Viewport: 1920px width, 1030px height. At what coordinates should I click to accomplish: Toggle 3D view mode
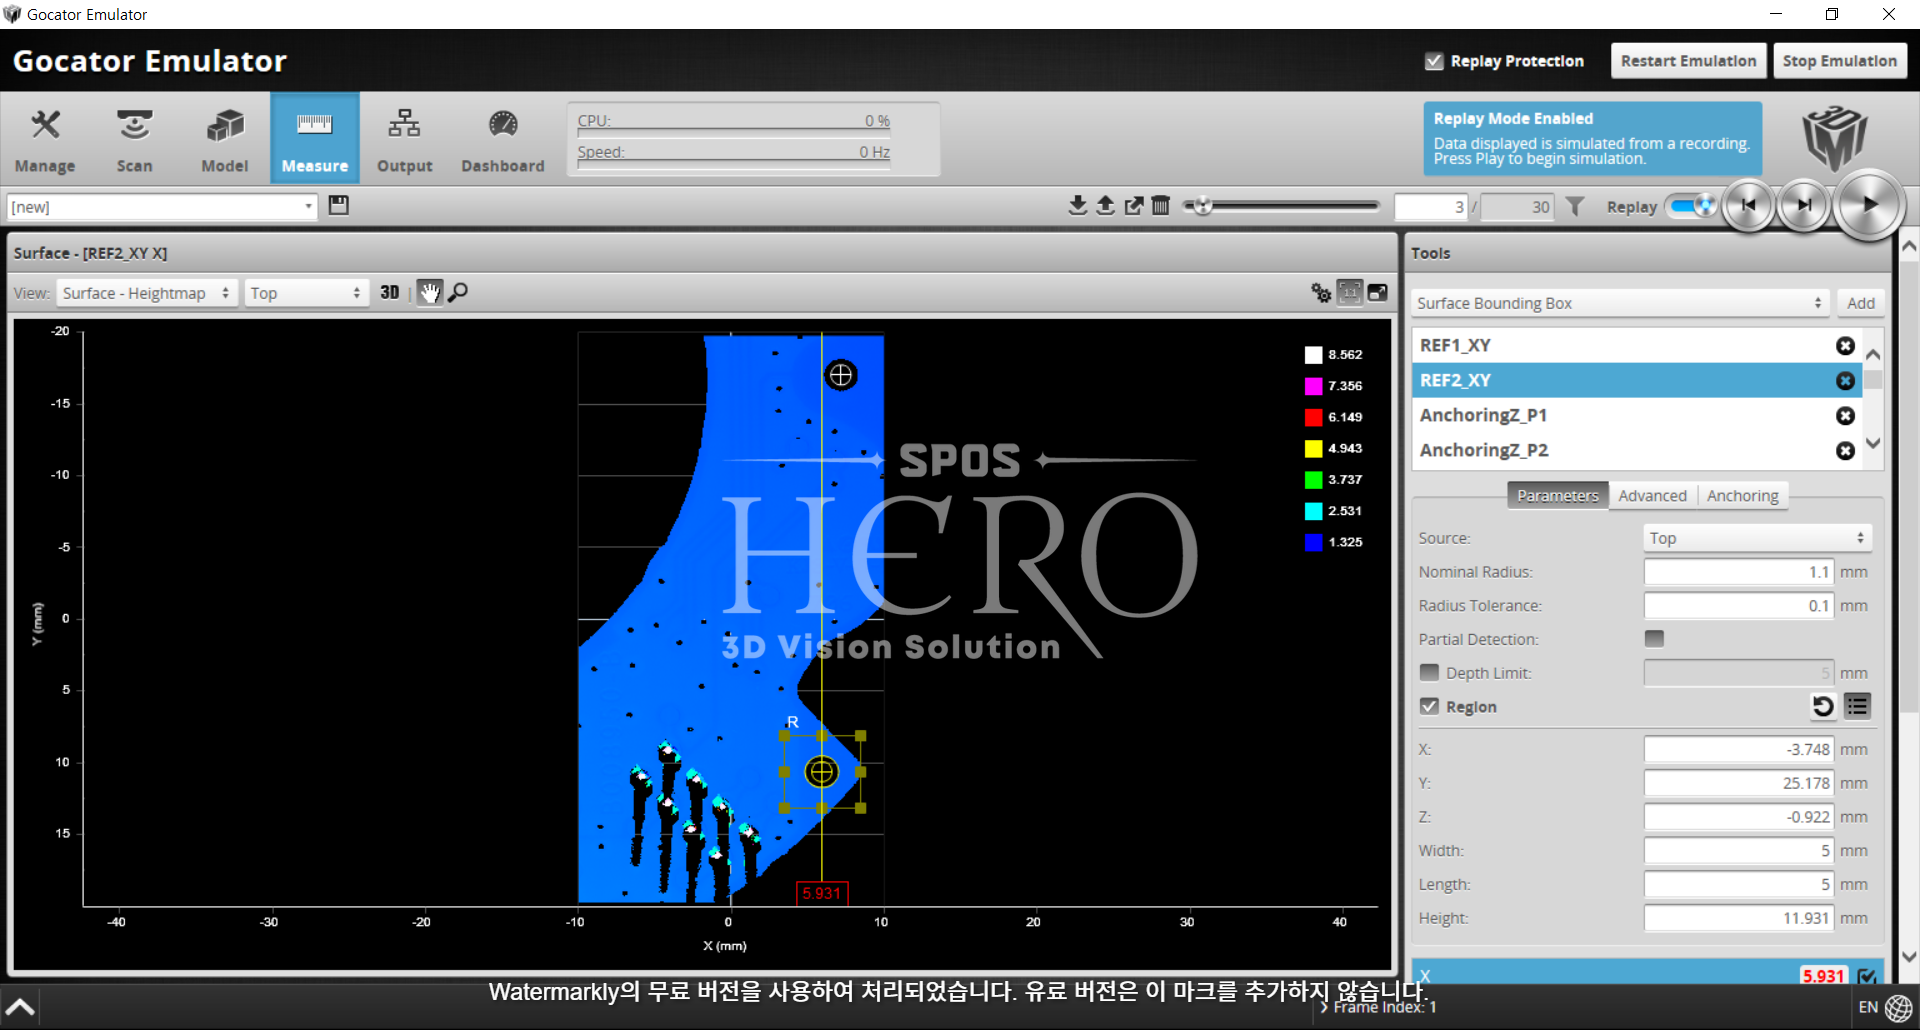390,292
